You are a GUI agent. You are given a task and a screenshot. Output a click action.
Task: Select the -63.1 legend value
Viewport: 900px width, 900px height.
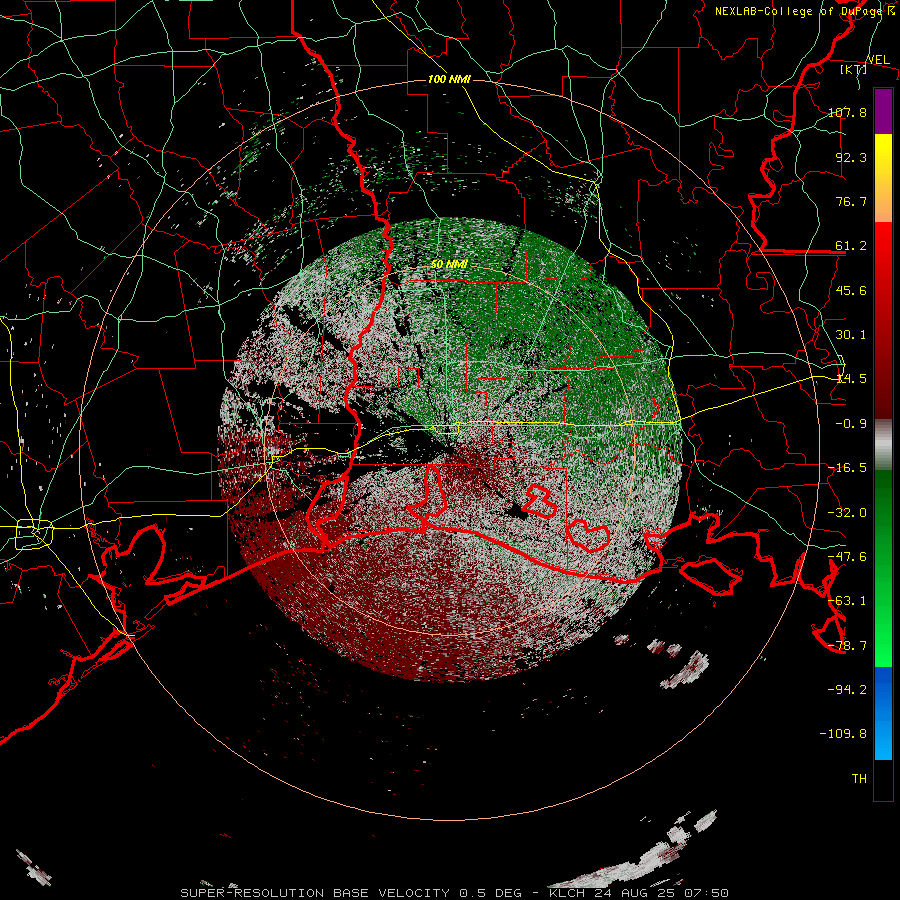pos(847,601)
